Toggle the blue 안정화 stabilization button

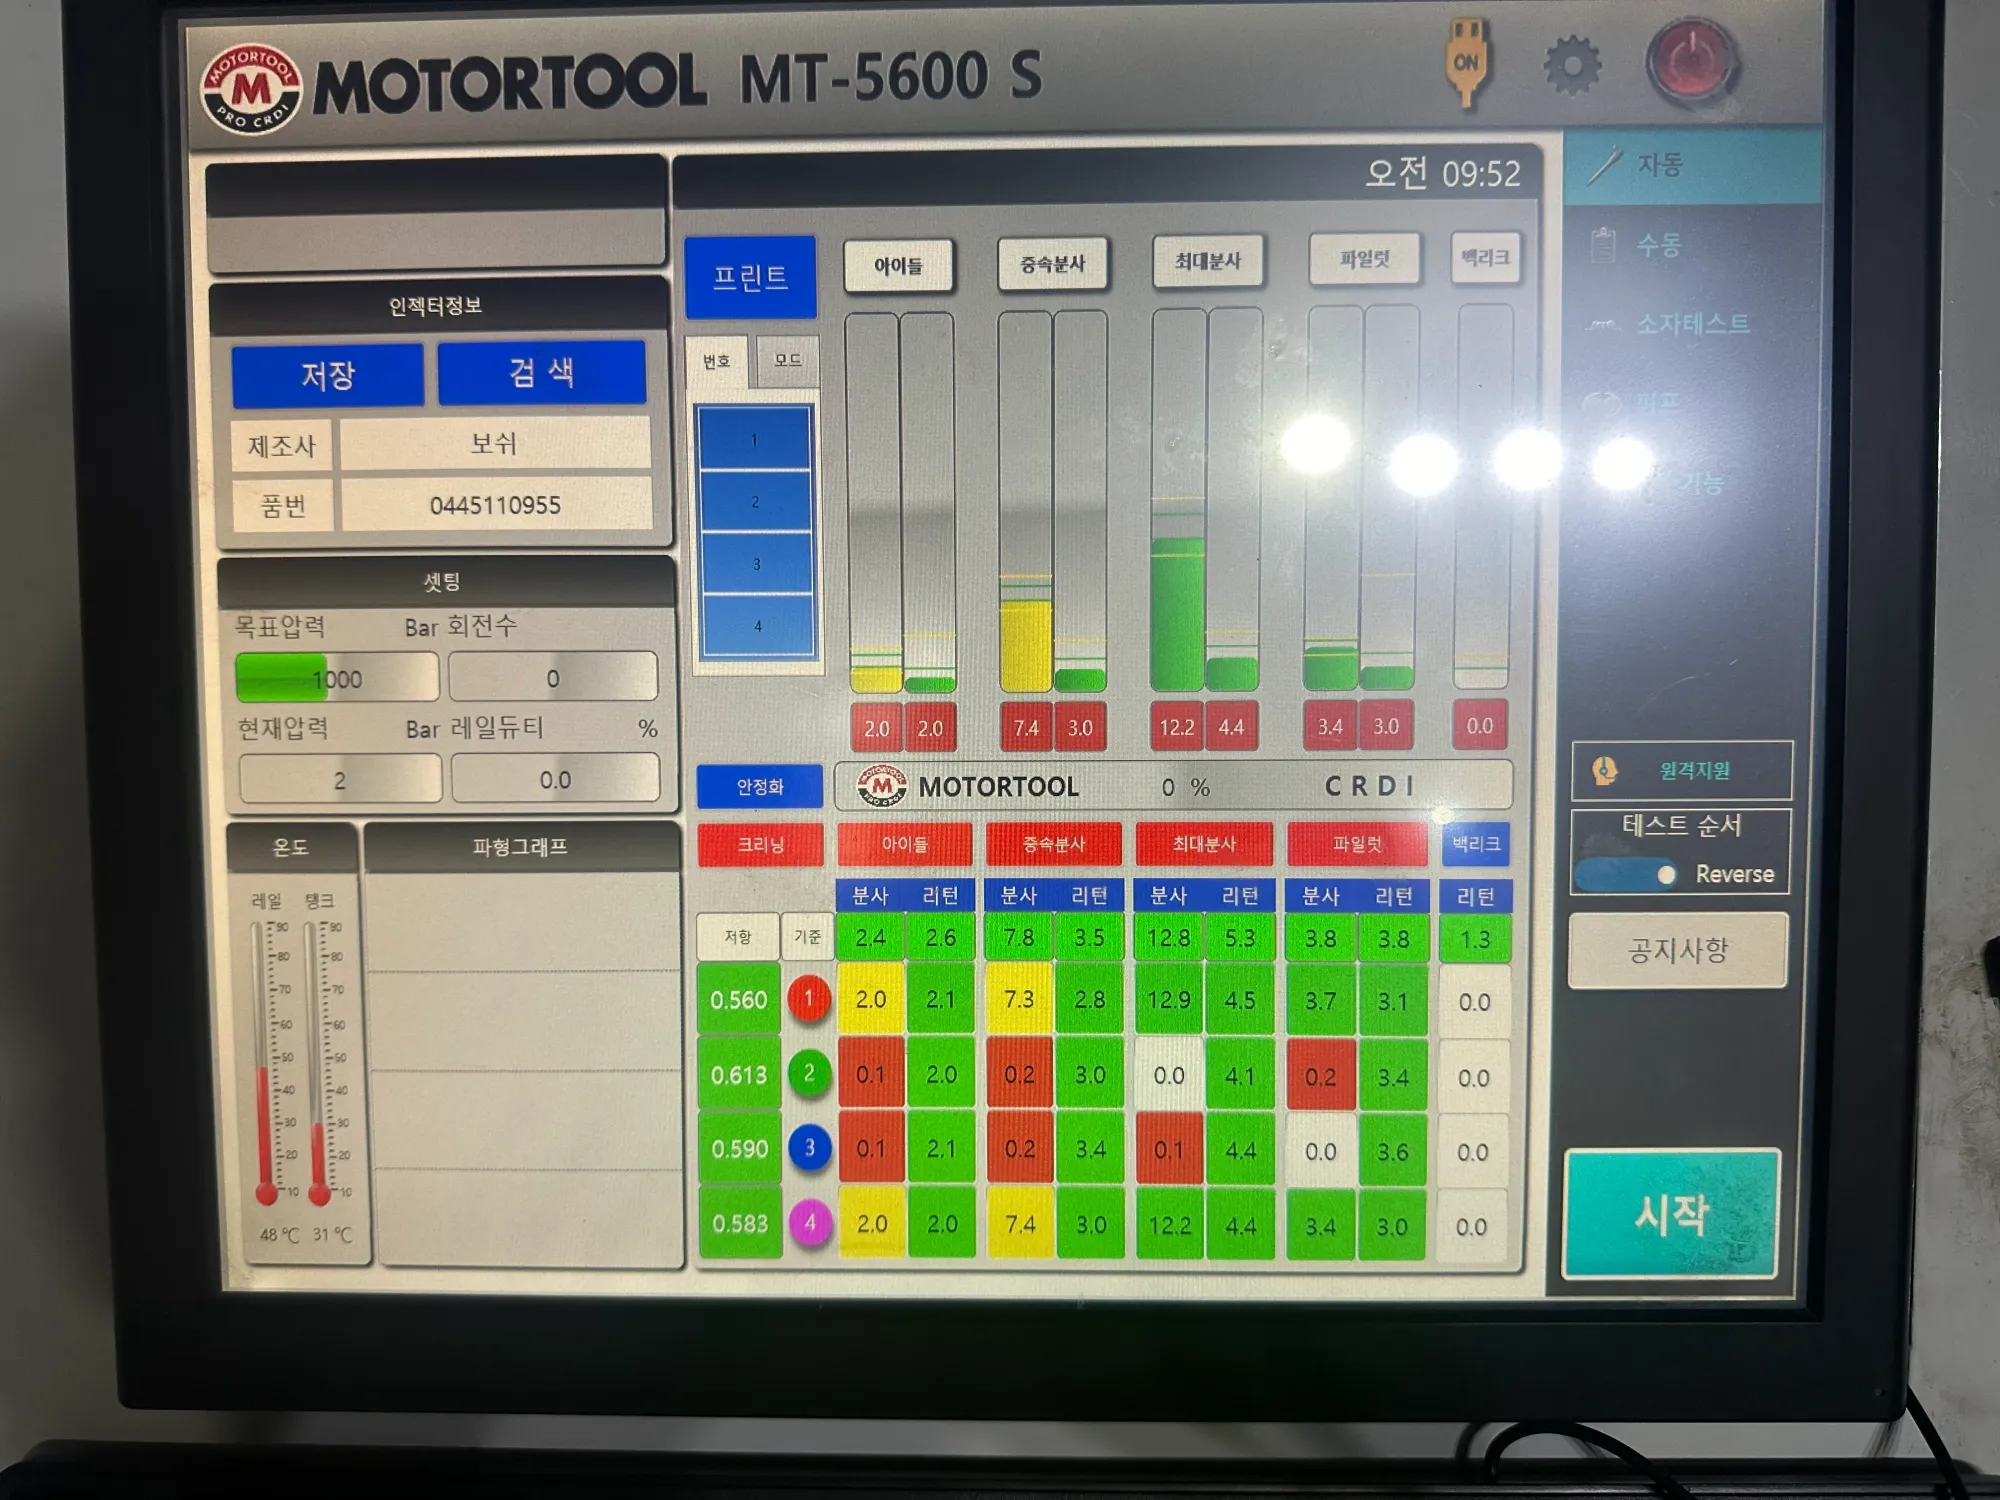point(760,787)
